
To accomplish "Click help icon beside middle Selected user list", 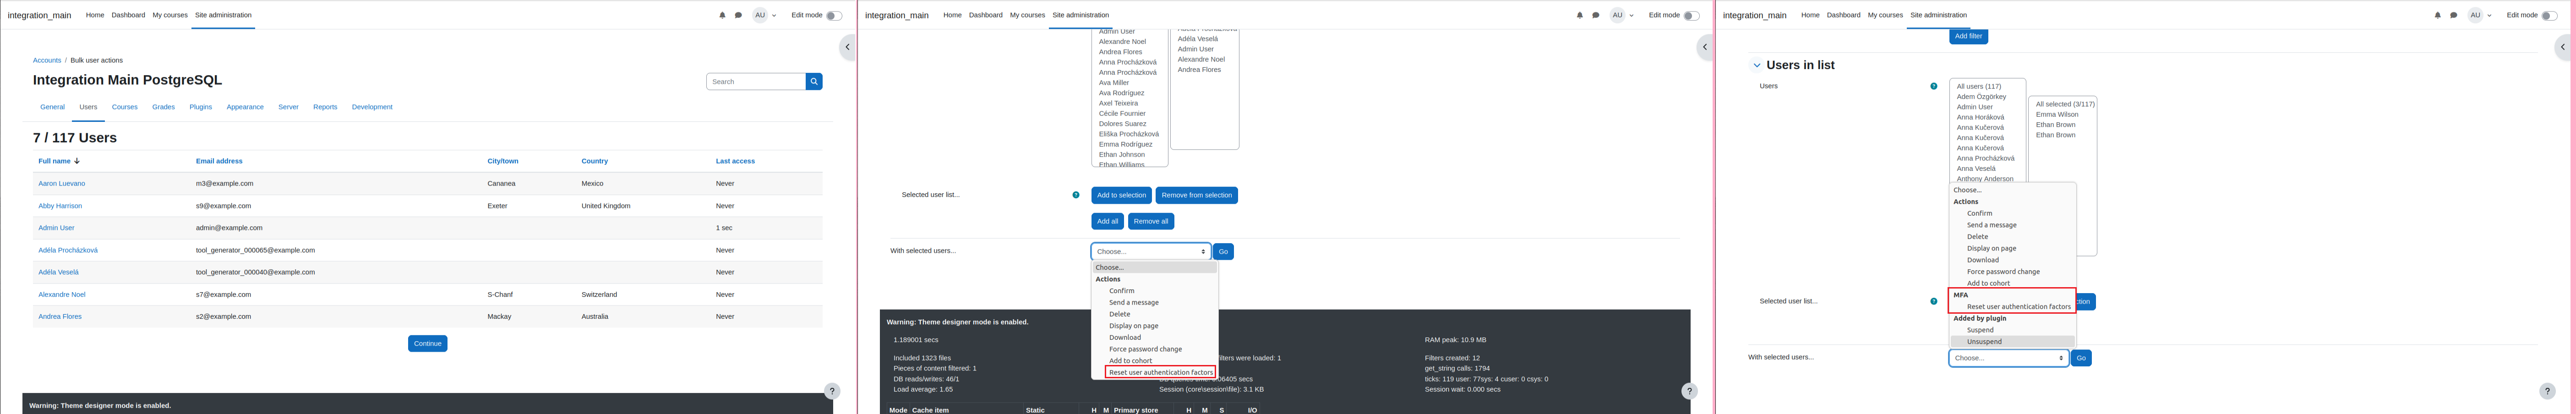I will coord(1076,195).
